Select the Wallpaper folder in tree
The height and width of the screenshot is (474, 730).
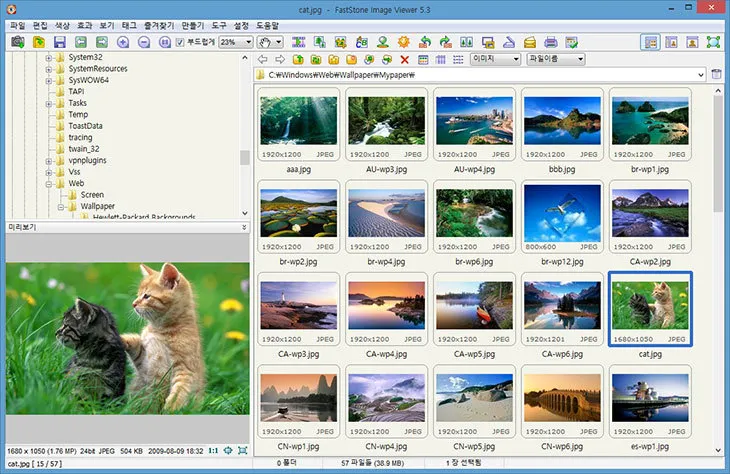tap(97, 206)
